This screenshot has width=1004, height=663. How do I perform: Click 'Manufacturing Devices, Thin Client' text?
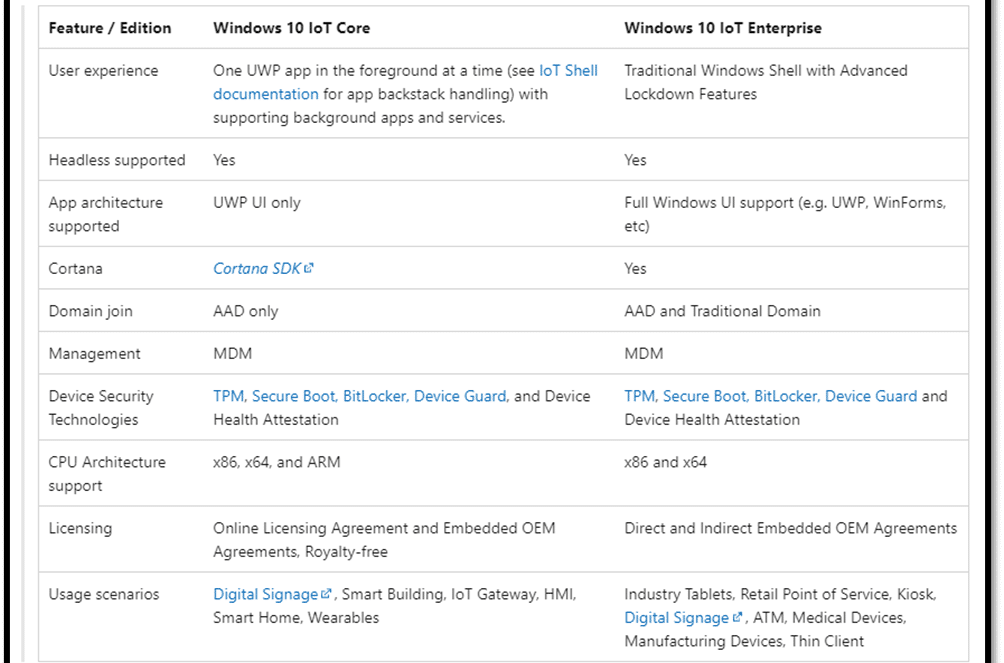(744, 641)
